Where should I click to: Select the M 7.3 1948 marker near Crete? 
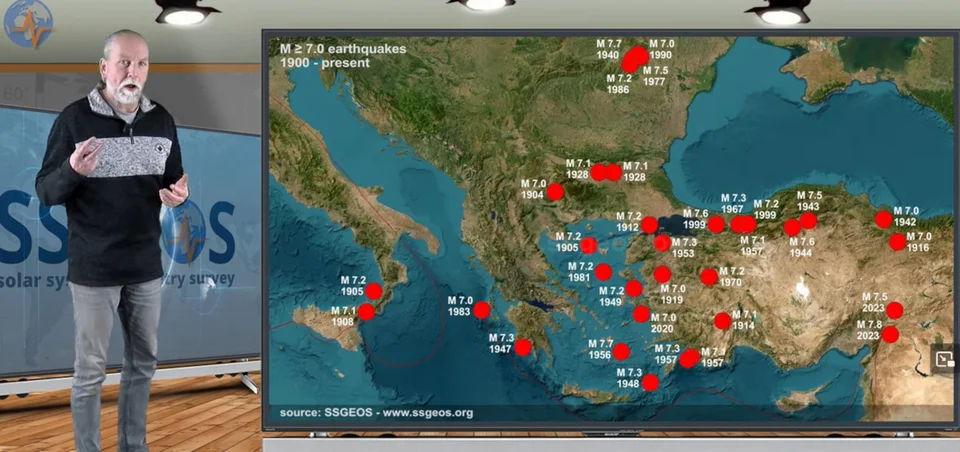click(x=650, y=382)
